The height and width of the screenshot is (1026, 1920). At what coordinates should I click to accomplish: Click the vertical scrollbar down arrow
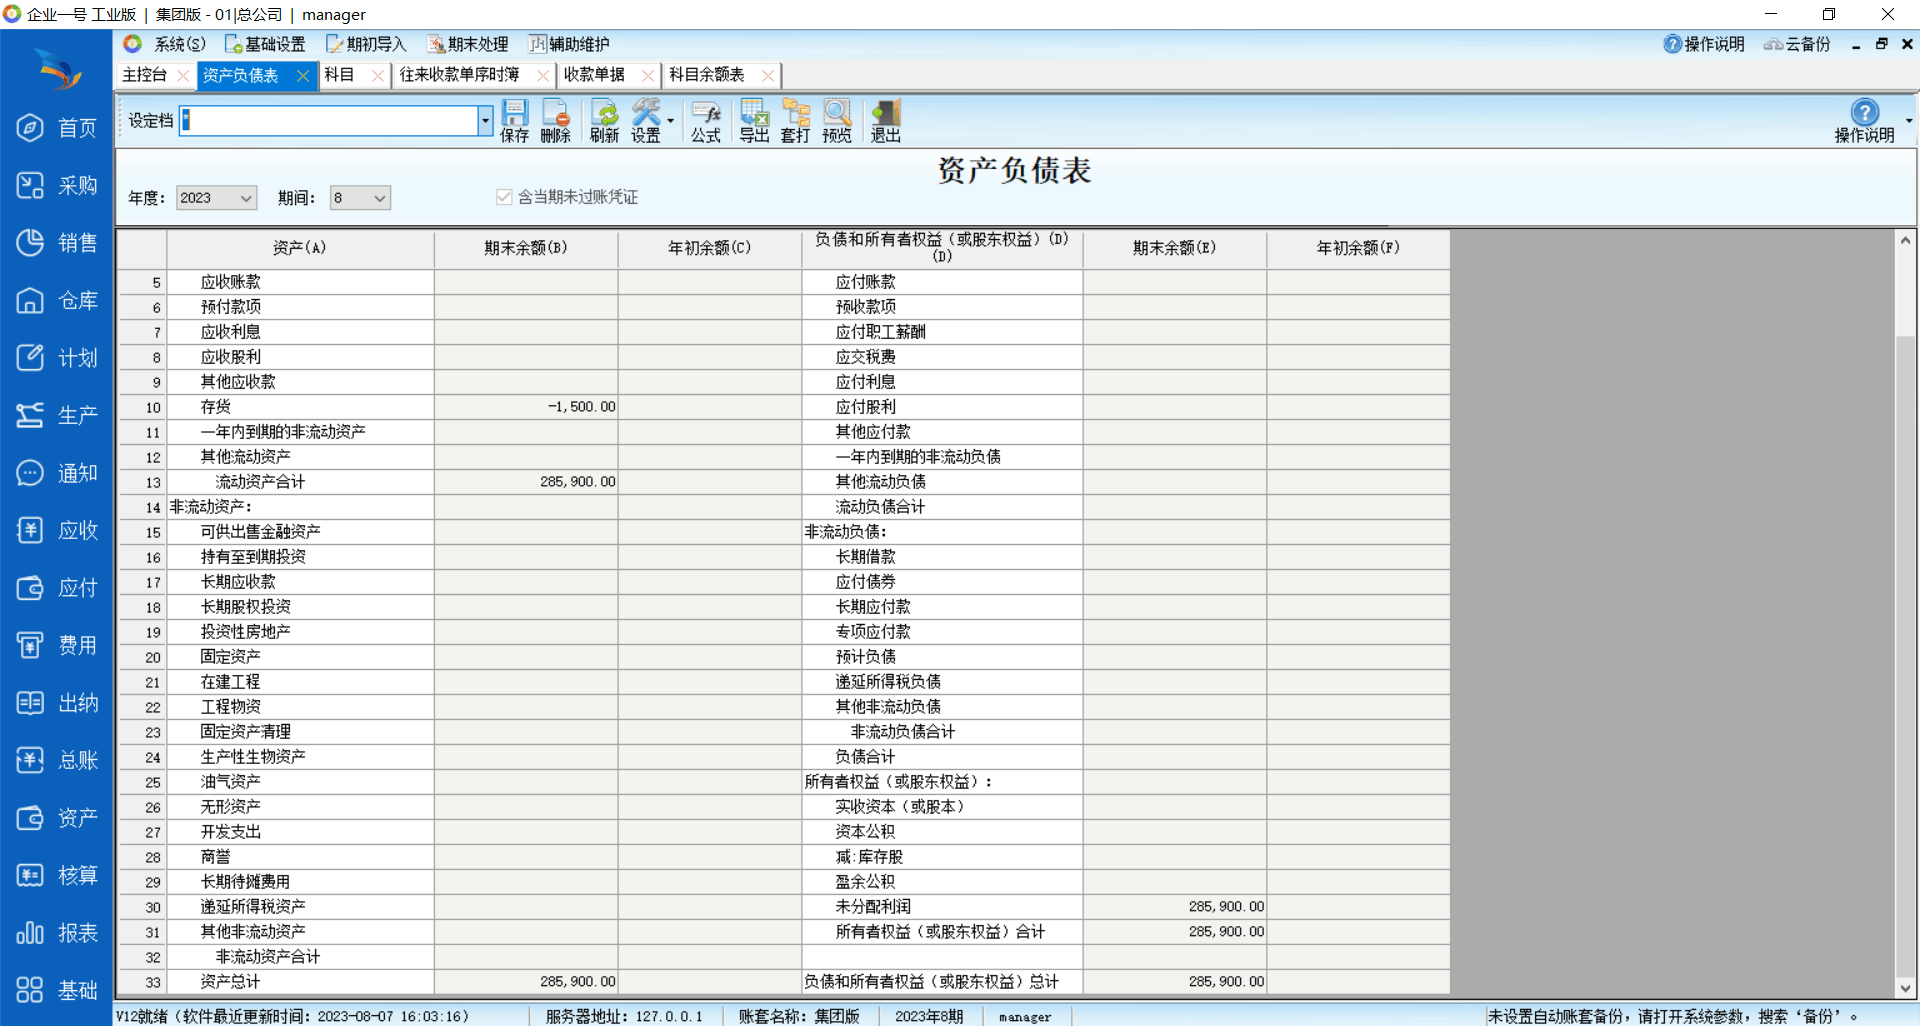[x=1905, y=987]
